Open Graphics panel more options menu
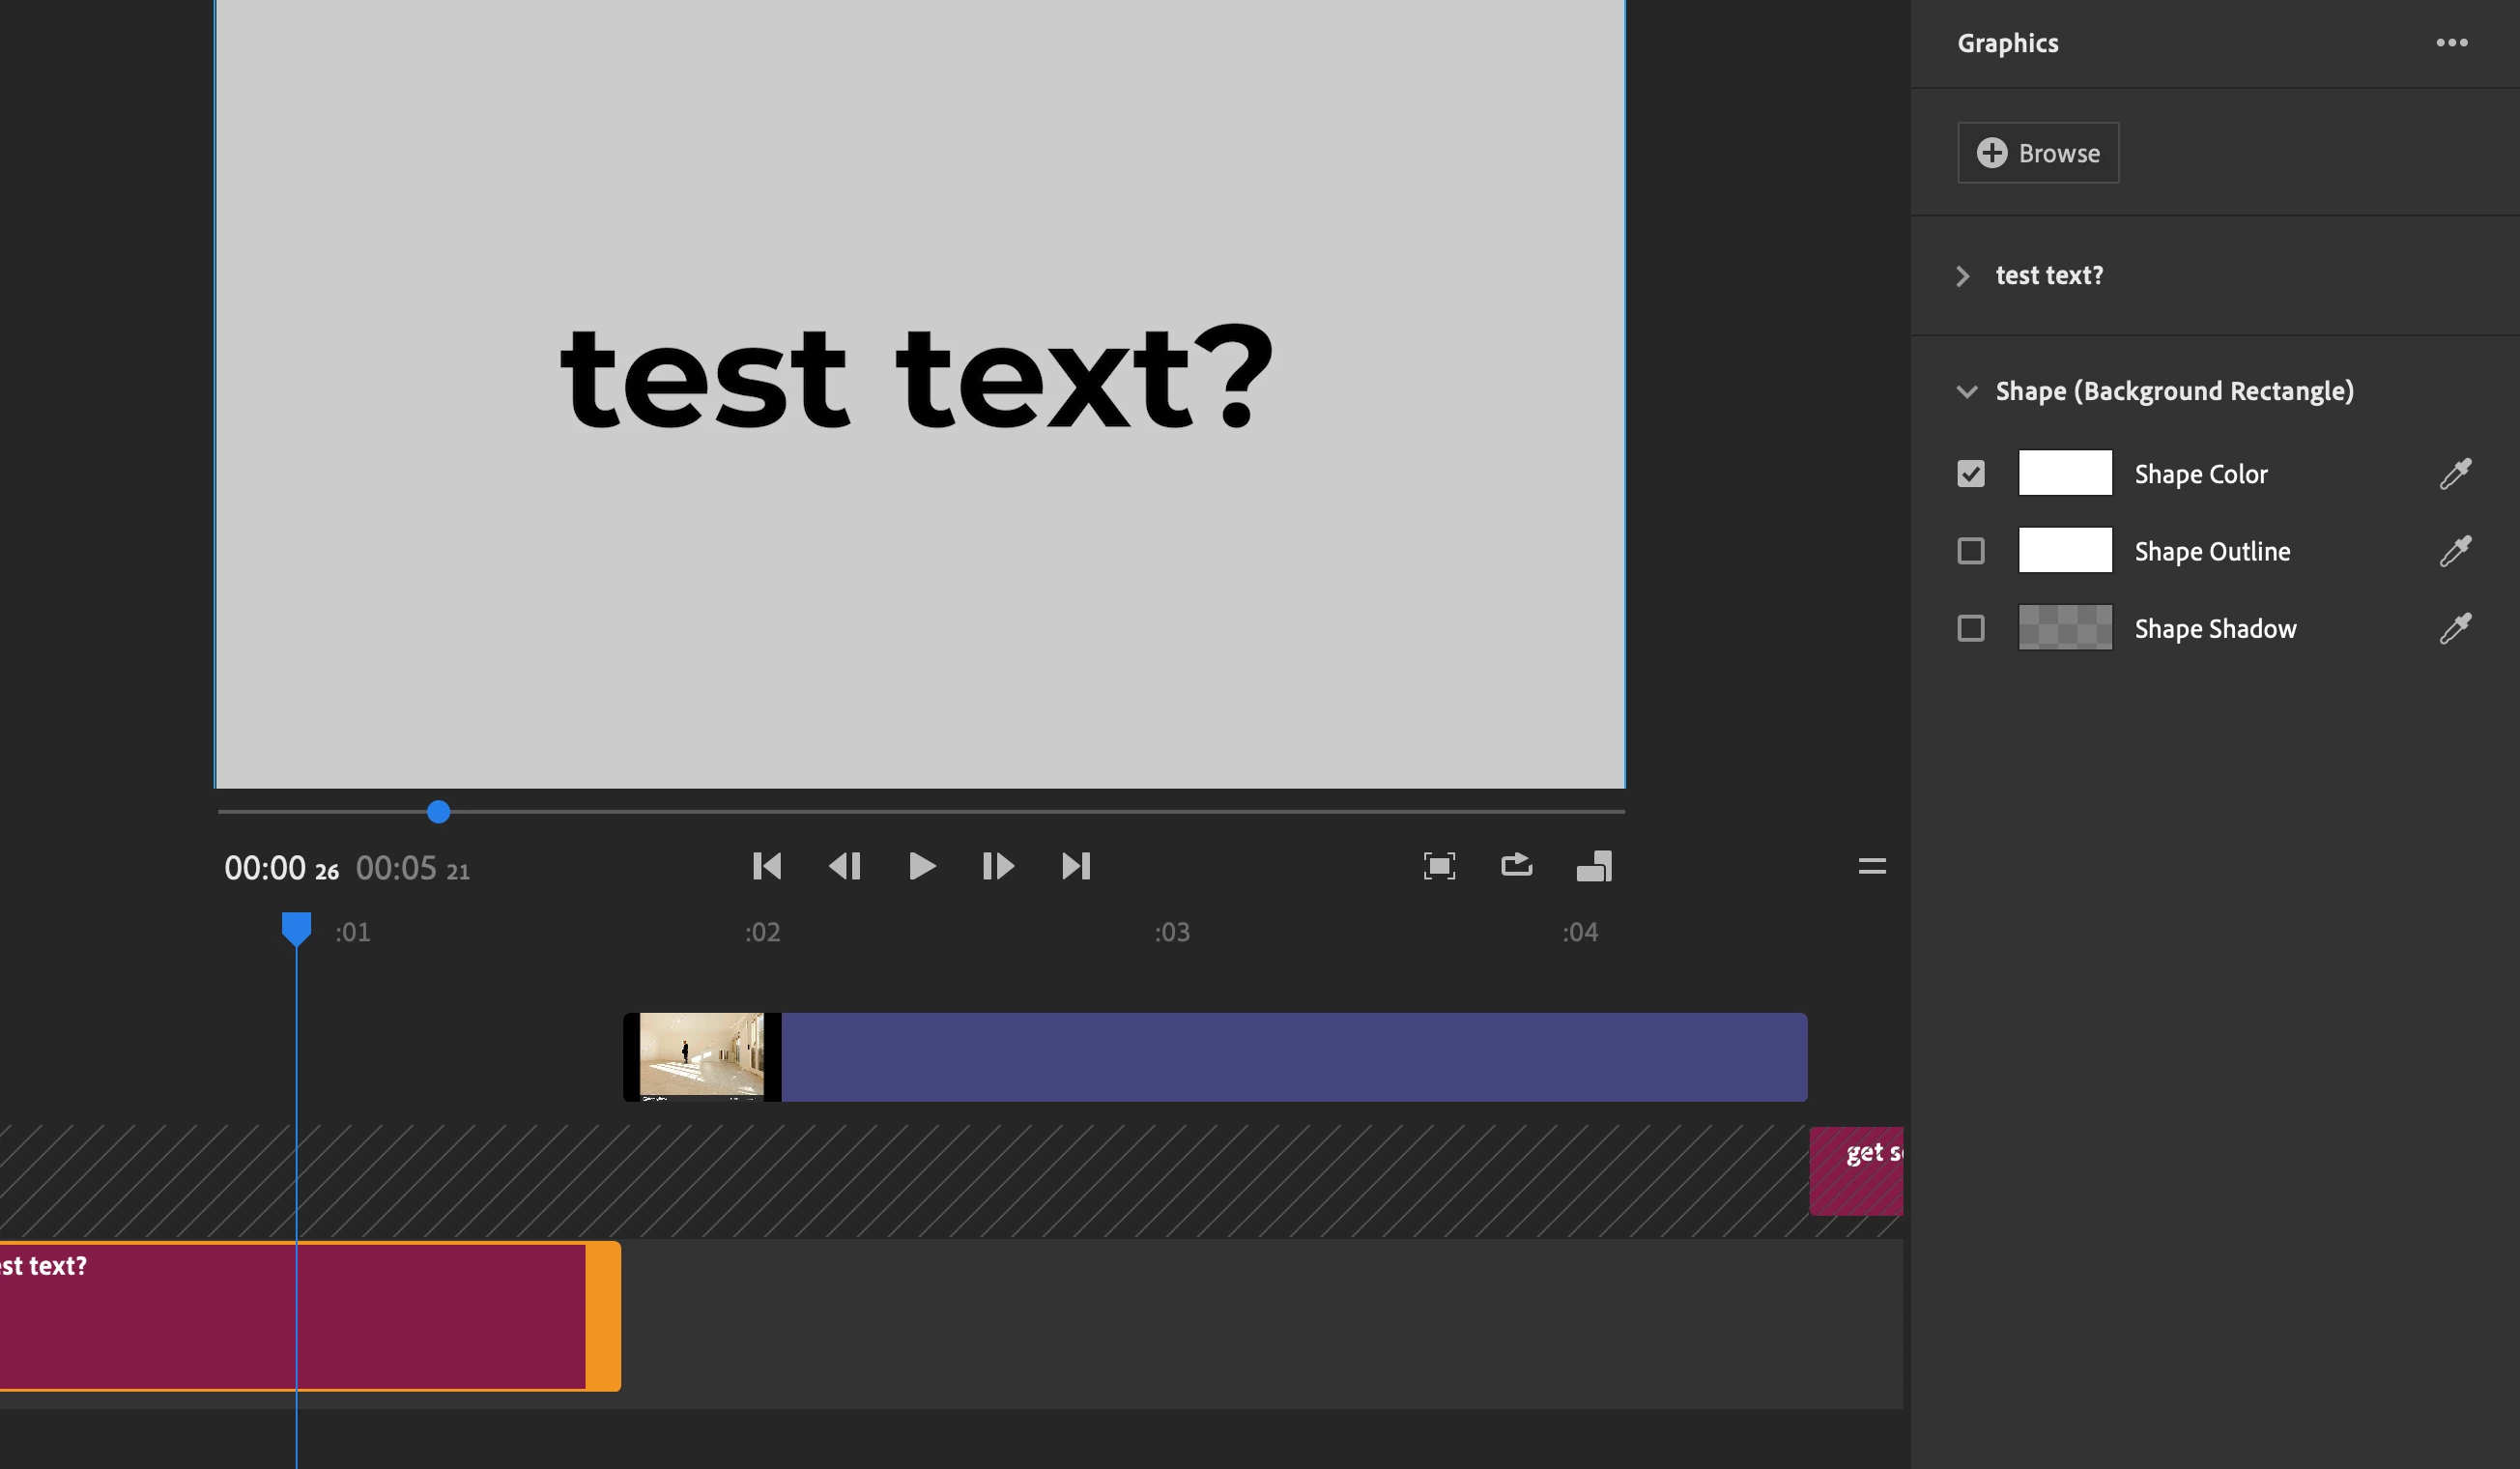 coord(2451,43)
